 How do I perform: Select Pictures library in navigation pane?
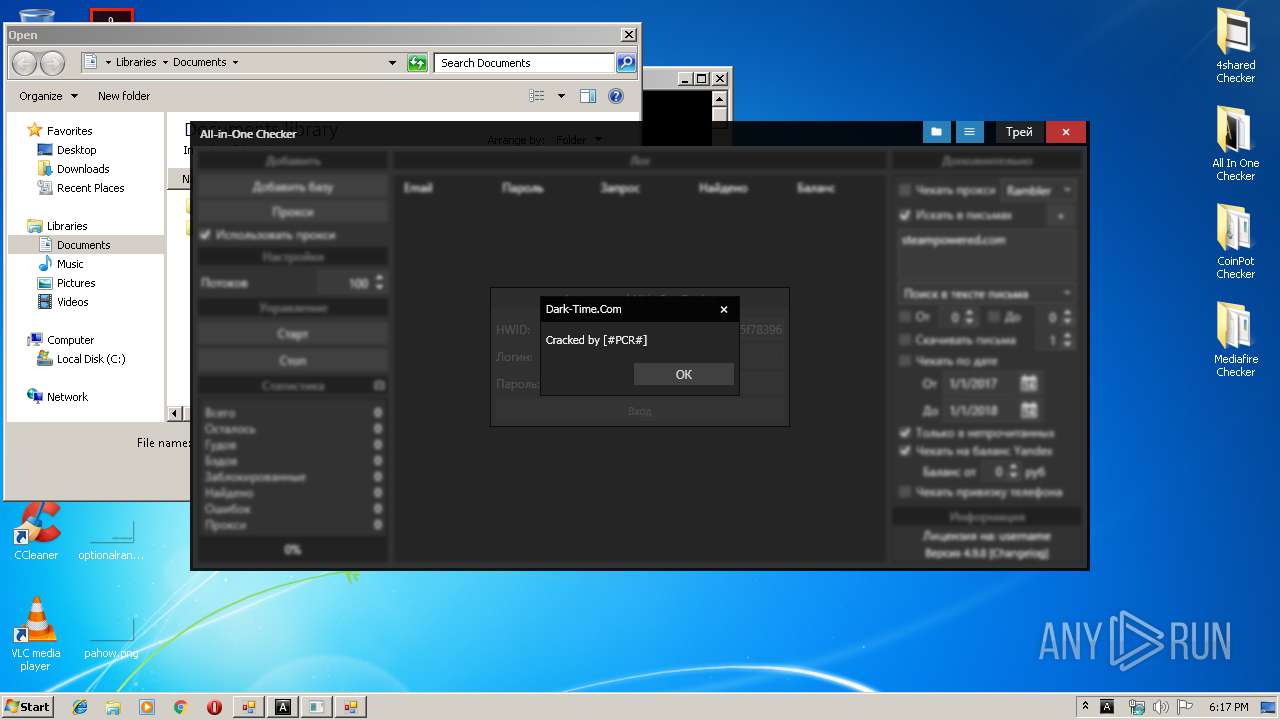click(76, 283)
